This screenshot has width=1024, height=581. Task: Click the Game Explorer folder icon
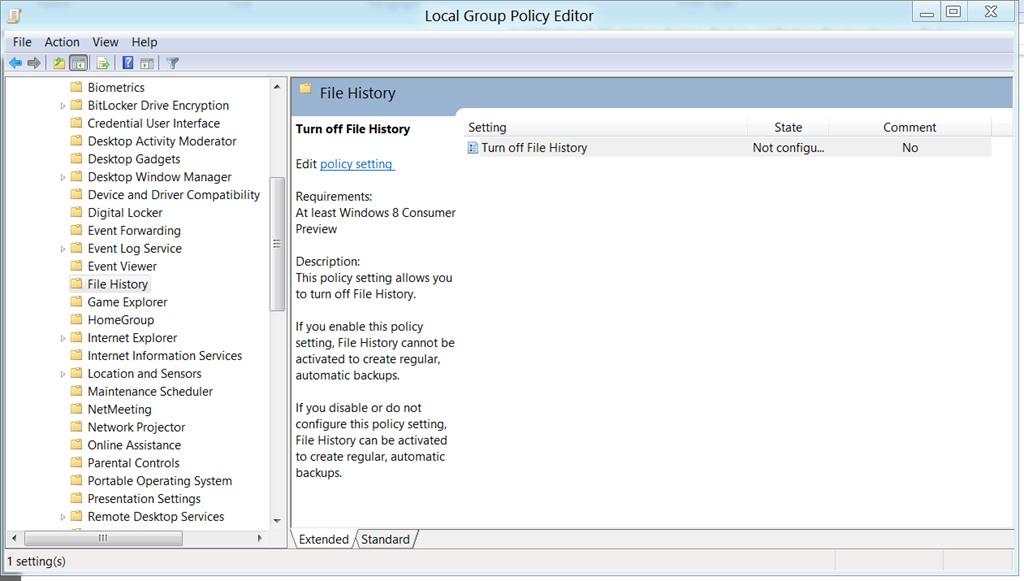click(76, 302)
